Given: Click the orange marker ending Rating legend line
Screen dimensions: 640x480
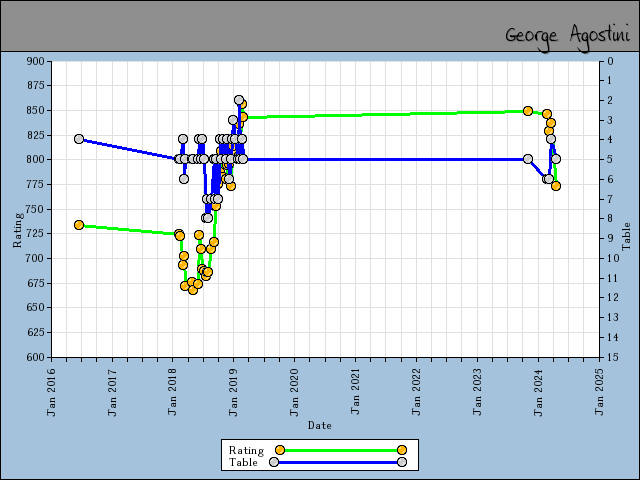Looking at the screenshot, I should 402,450.
